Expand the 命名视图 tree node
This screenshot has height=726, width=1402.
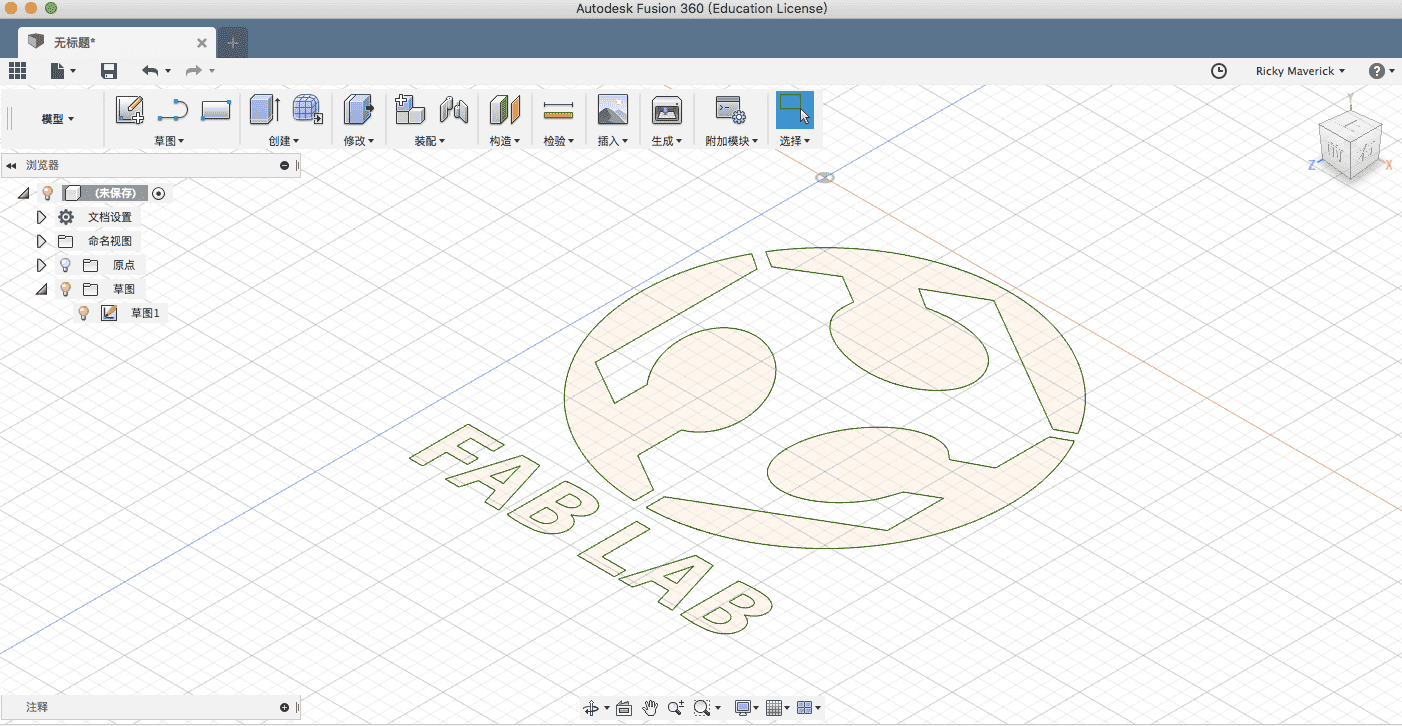pyautogui.click(x=41, y=241)
